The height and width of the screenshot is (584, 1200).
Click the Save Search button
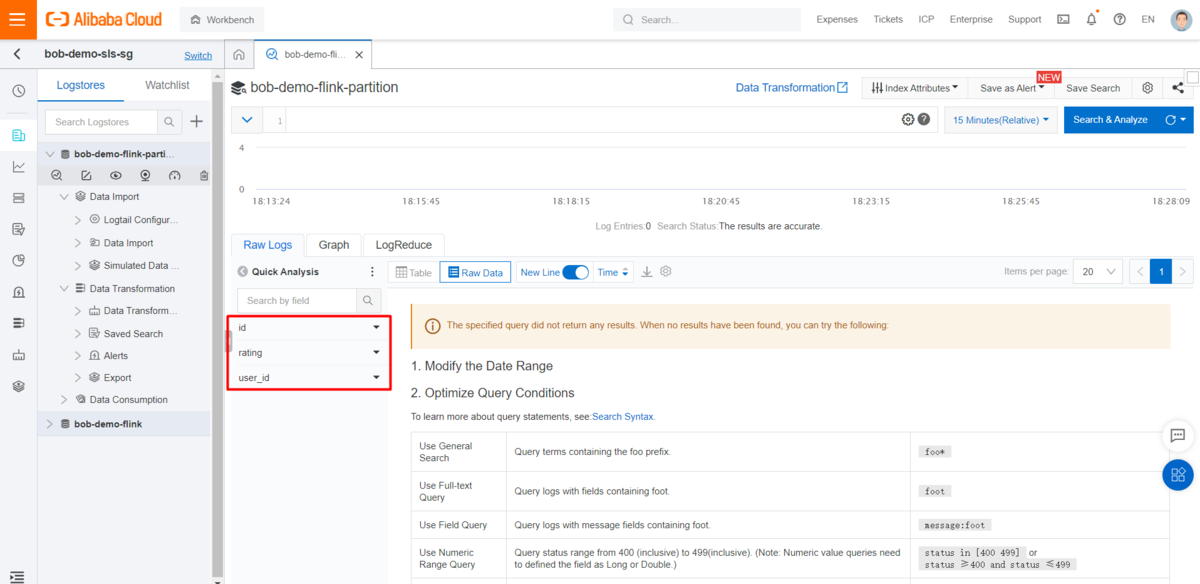click(x=1093, y=88)
